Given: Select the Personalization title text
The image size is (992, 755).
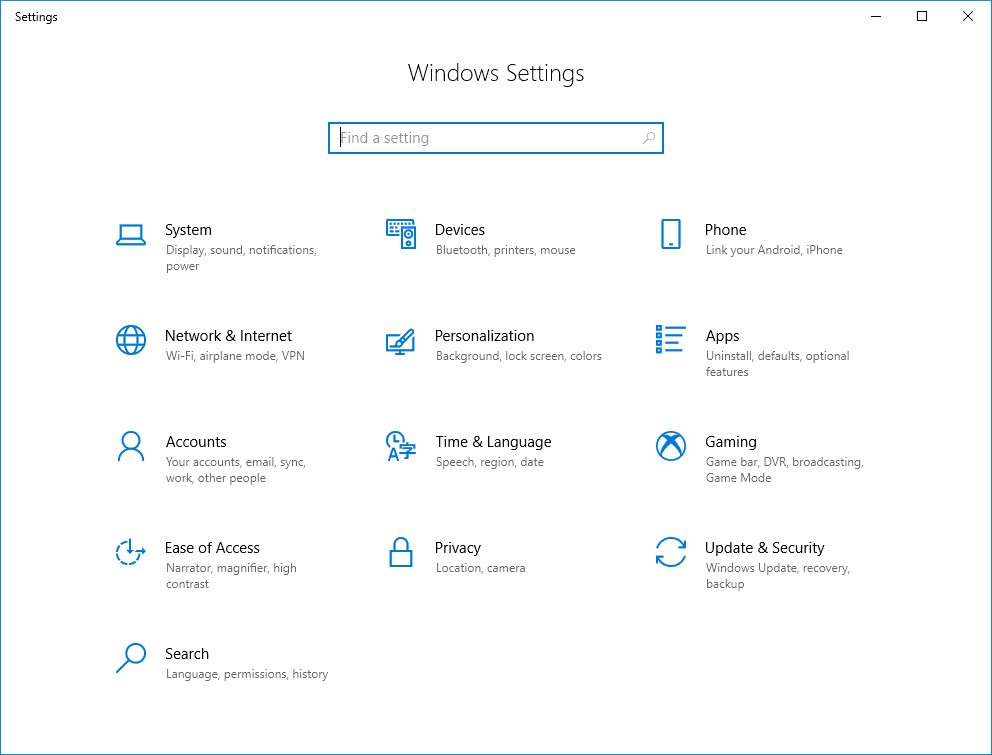Looking at the screenshot, I should click(484, 336).
